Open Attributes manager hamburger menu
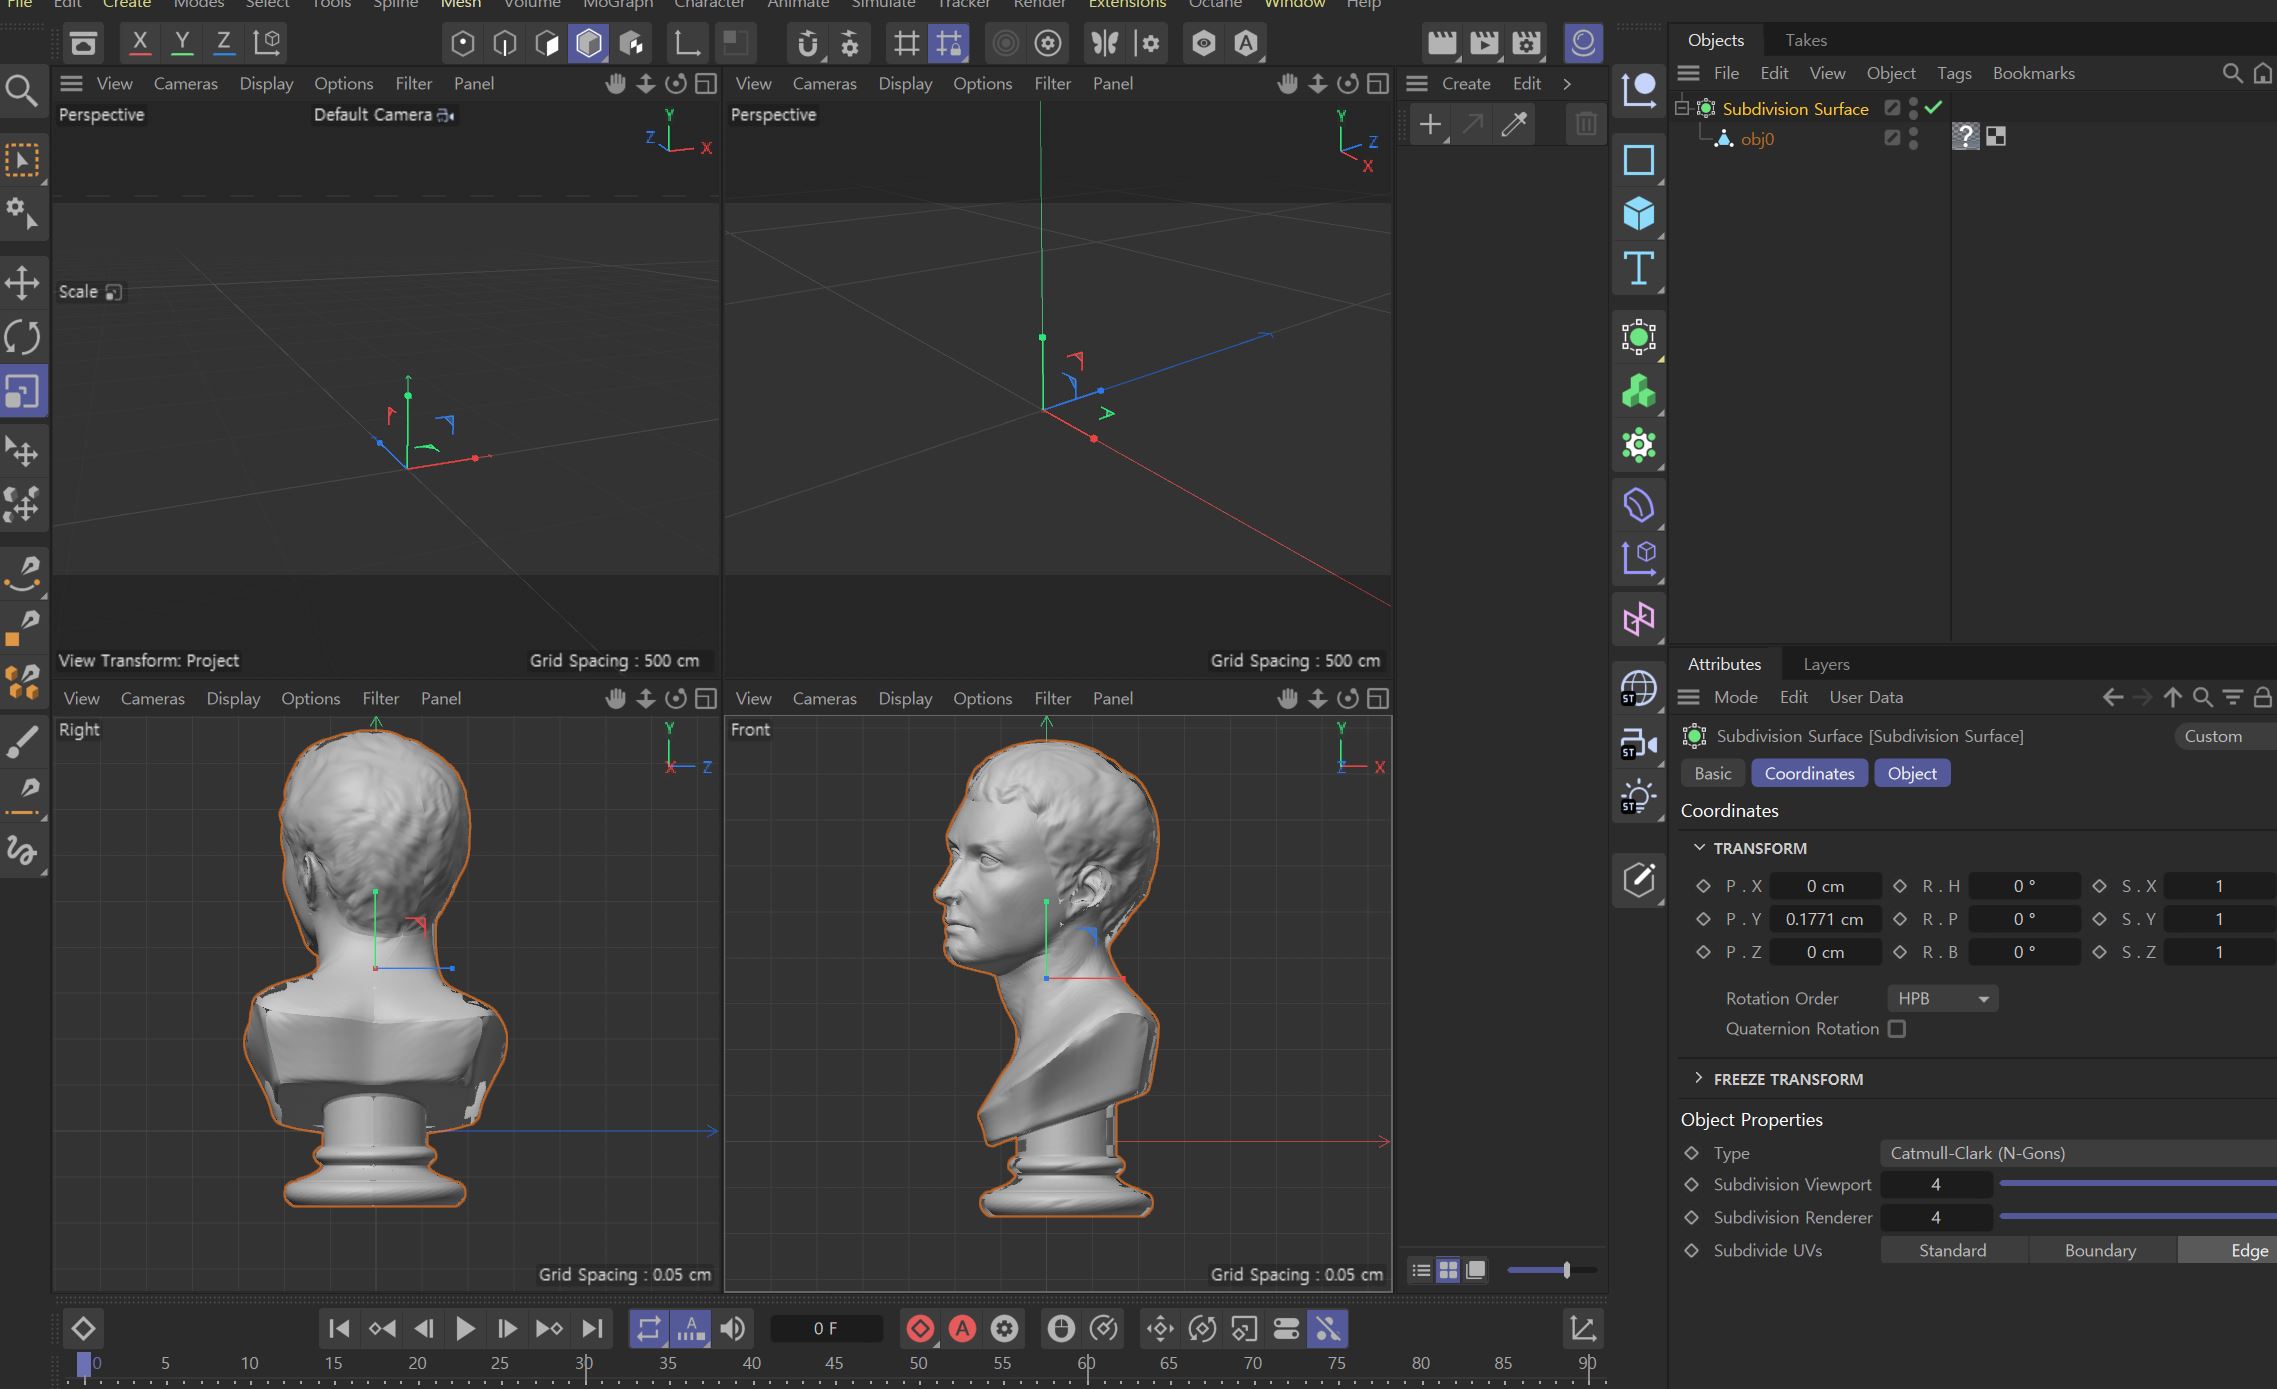The height and width of the screenshot is (1389, 2277). click(1689, 697)
